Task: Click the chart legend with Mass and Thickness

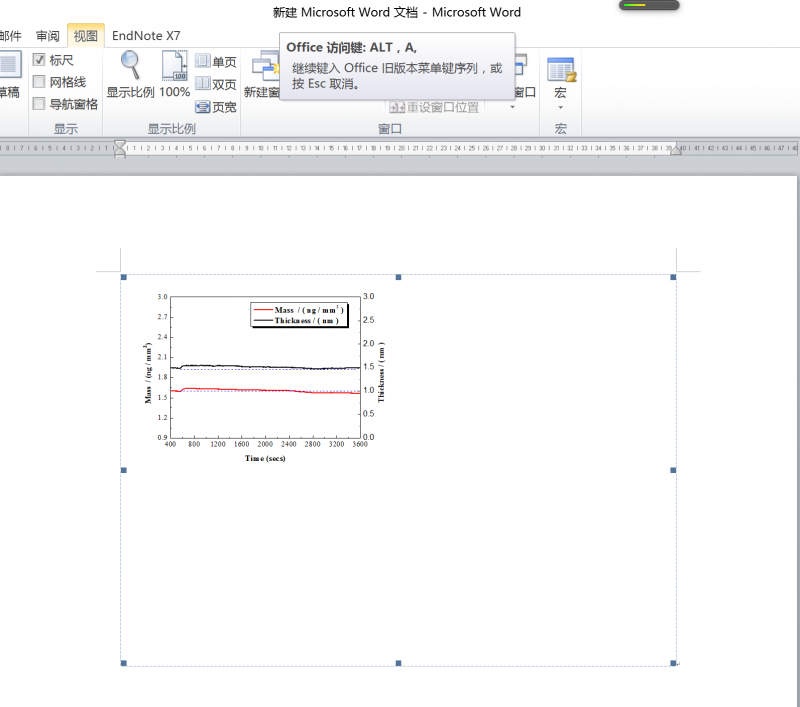Action: 299,315
